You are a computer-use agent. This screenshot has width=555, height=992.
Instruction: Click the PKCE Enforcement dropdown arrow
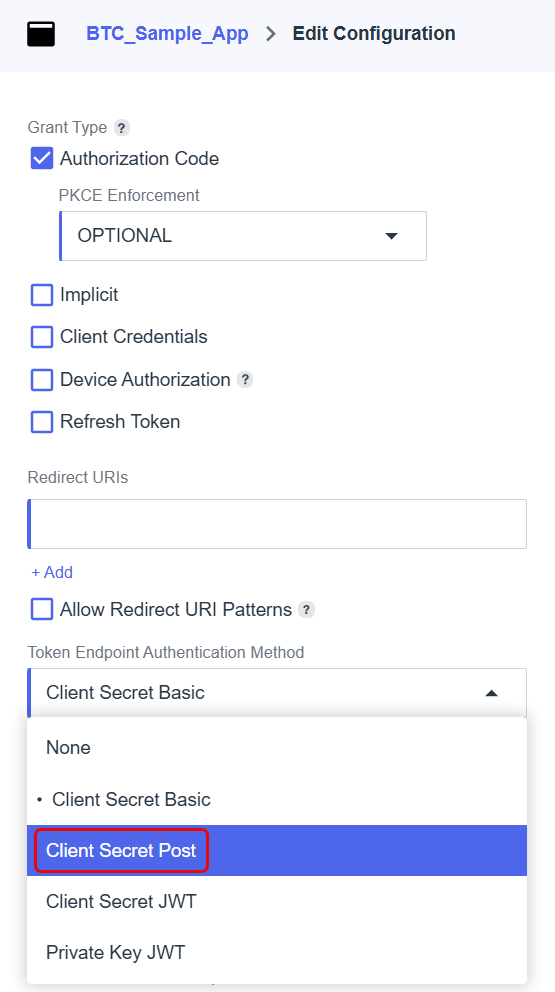391,236
